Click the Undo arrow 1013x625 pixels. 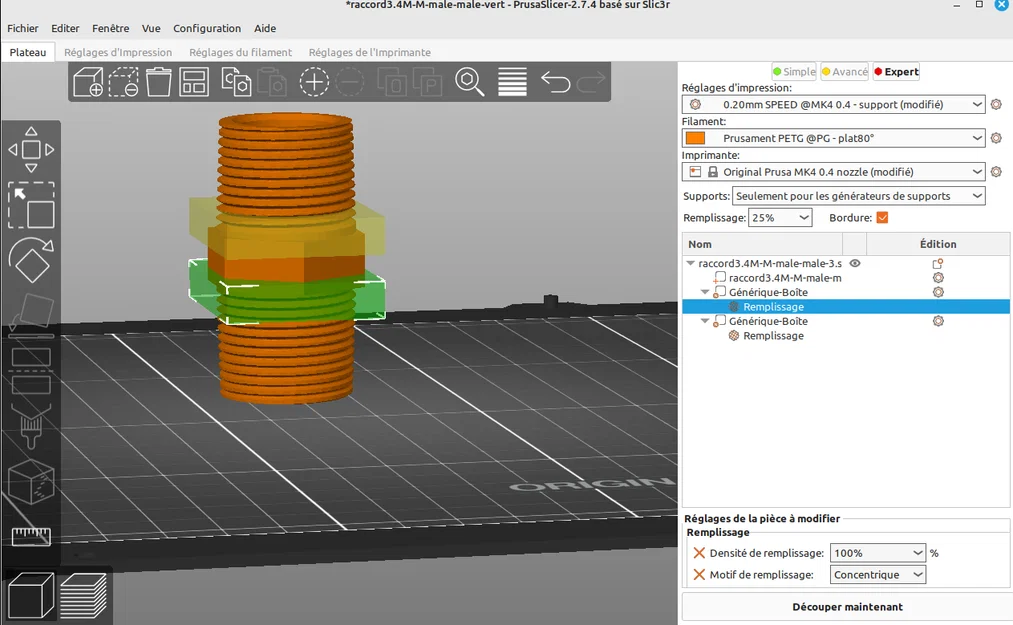pyautogui.click(x=556, y=82)
